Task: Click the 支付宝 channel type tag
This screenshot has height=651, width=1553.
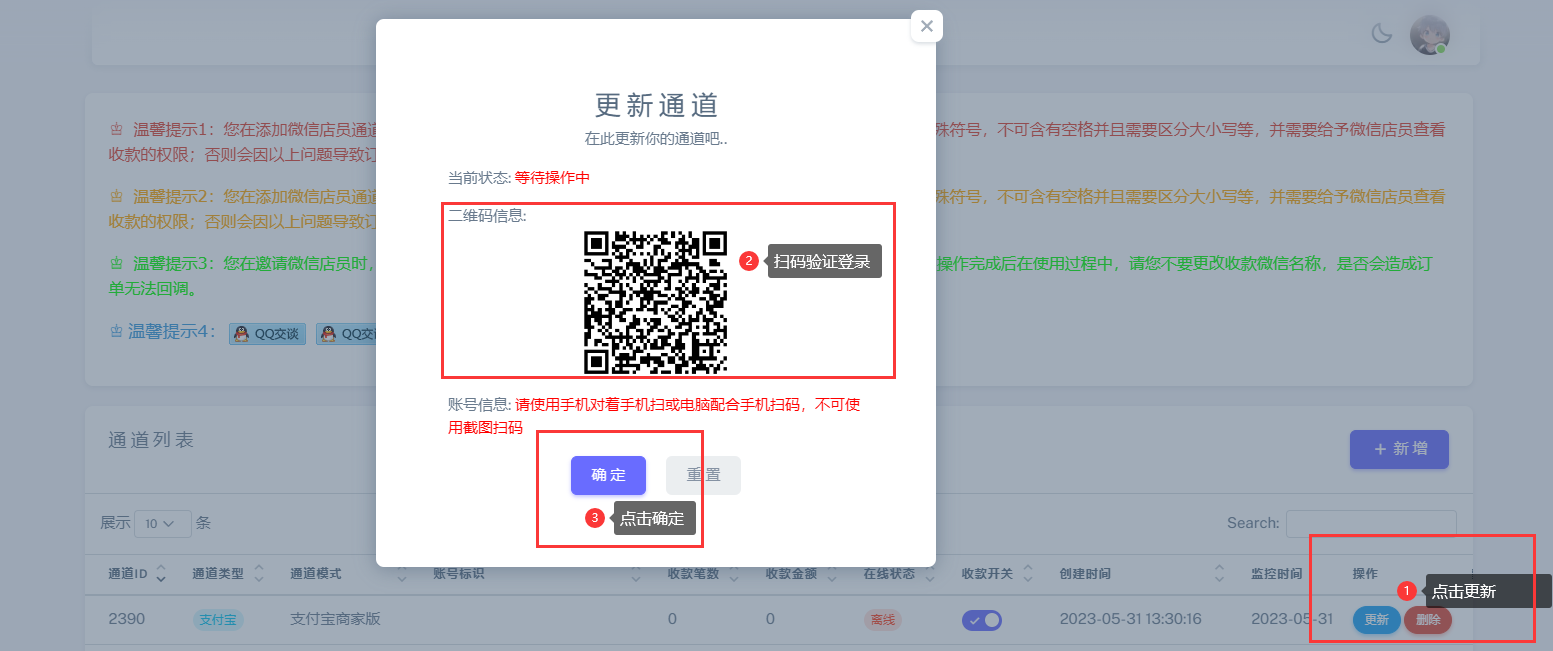Action: coord(218,620)
